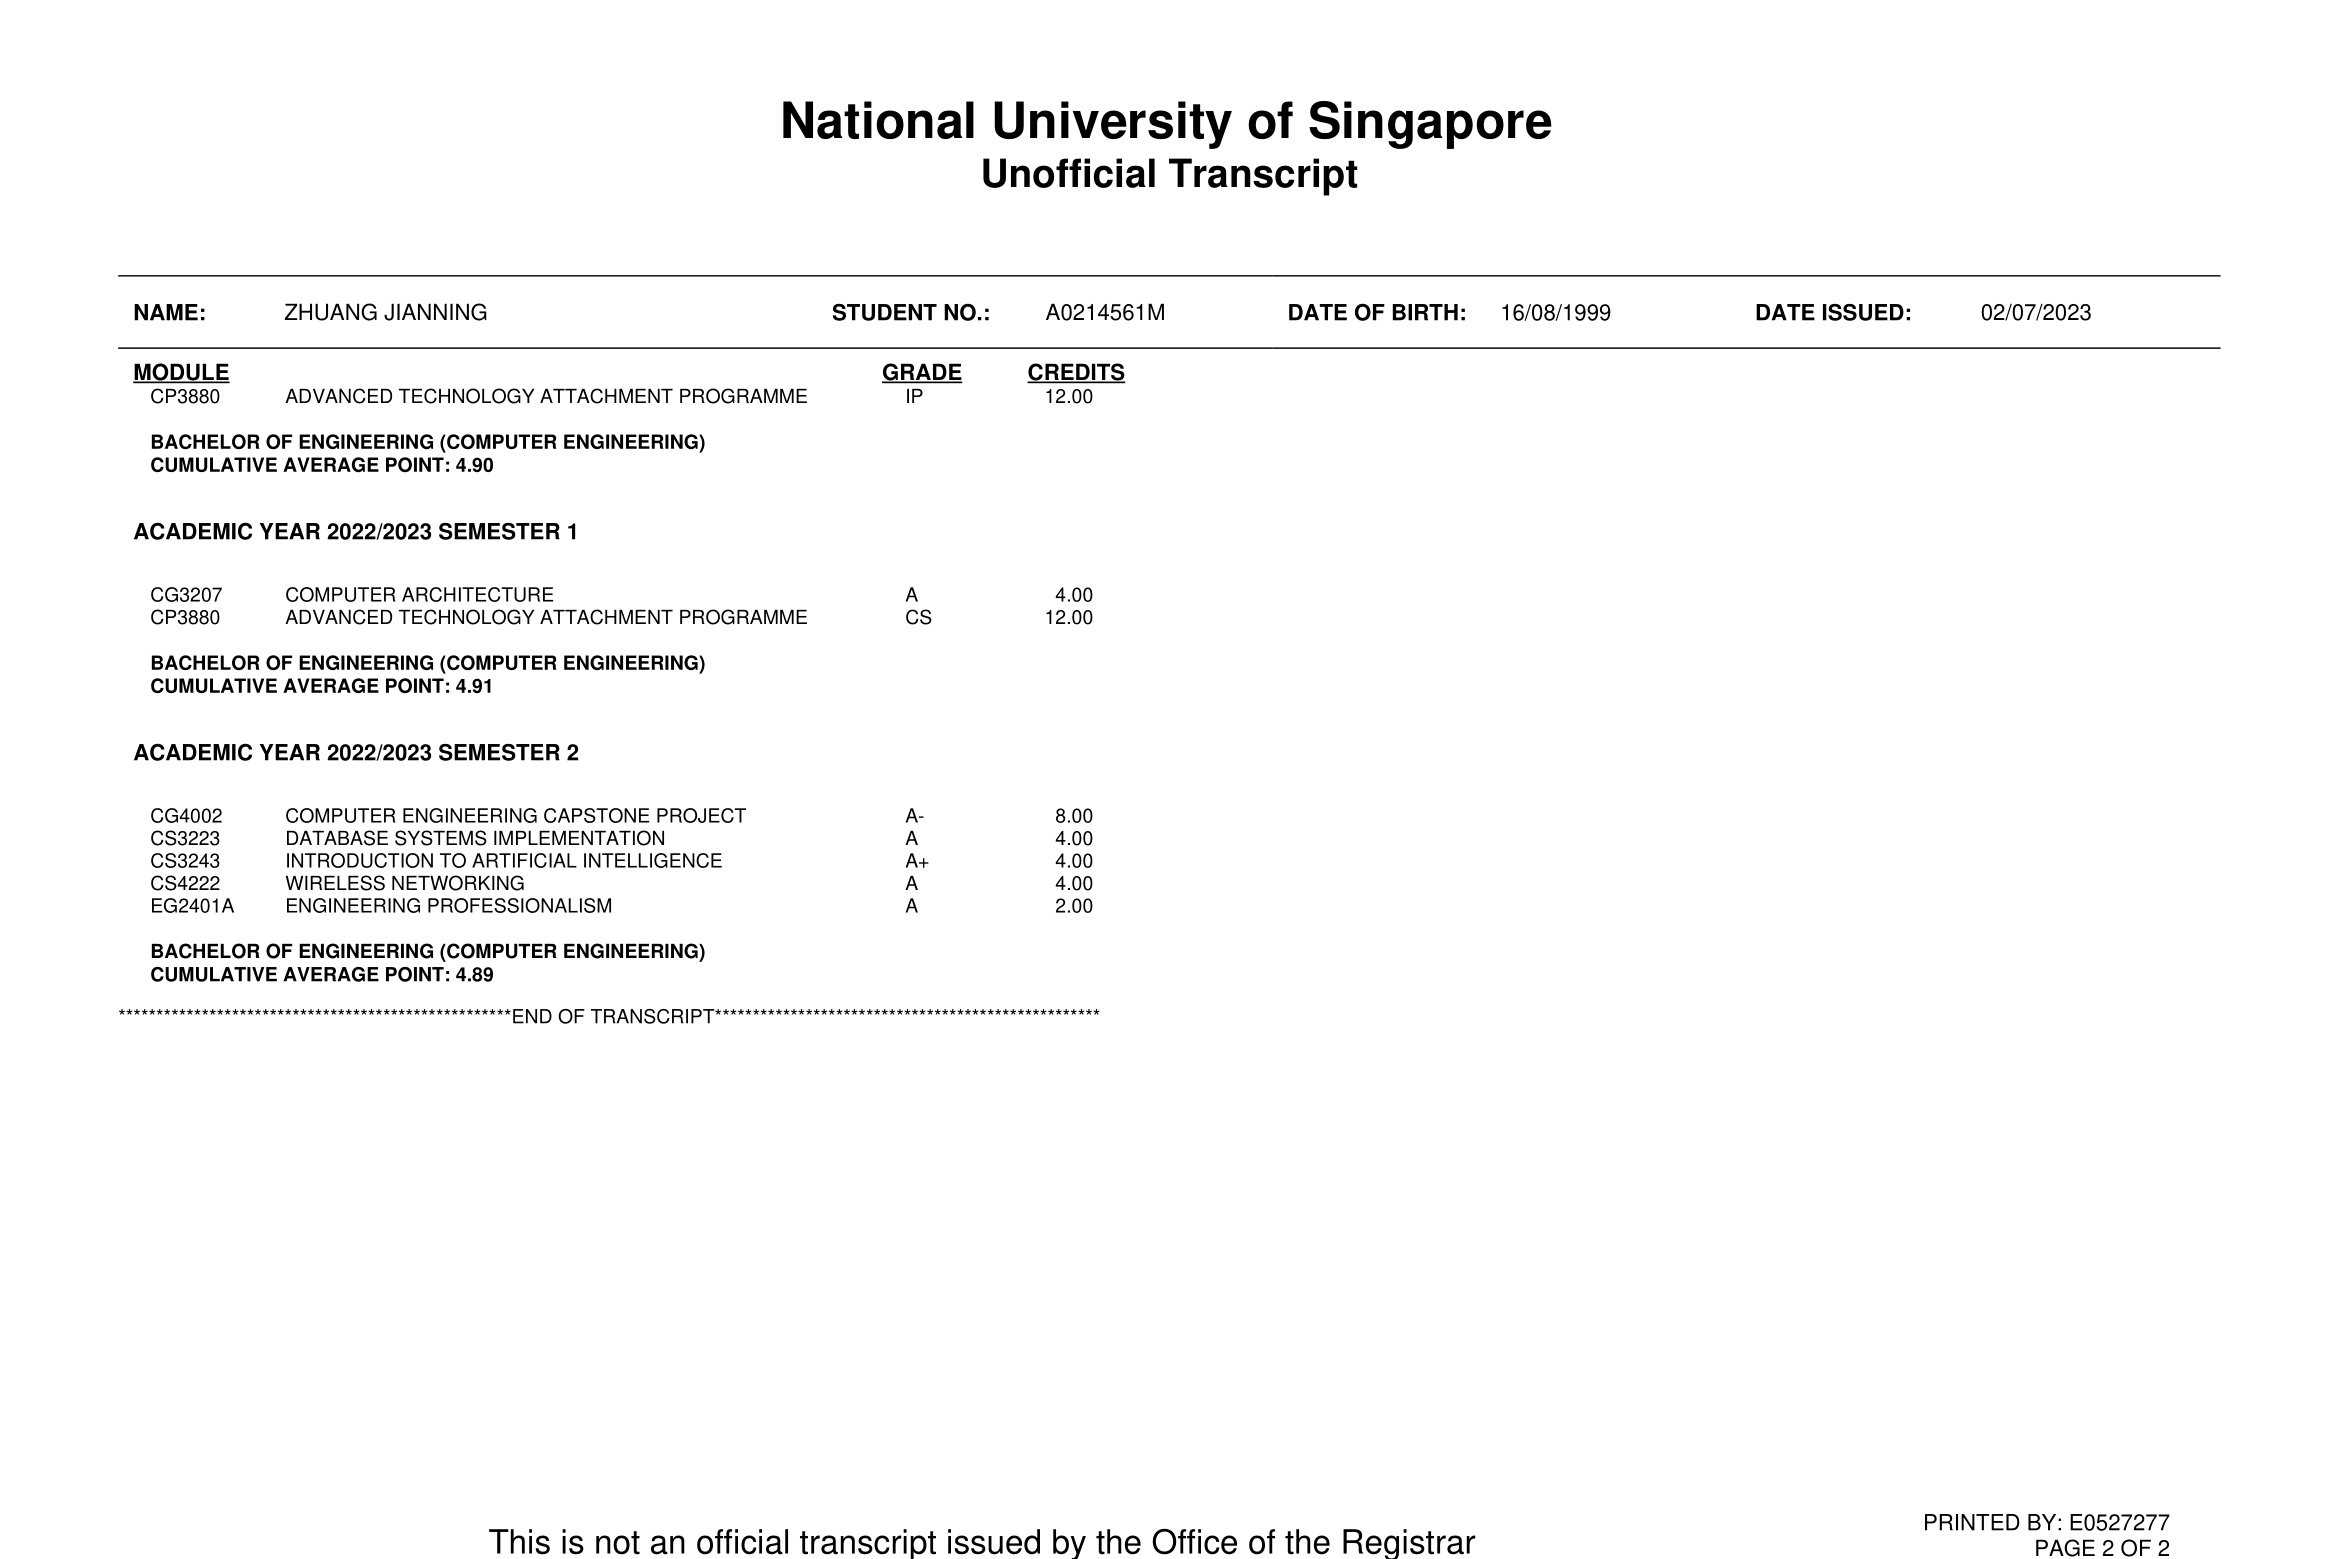The width and height of the screenshot is (2339, 1559).
Task: Click 'WIRELESS NETWORKING' module title
Action: point(405,884)
